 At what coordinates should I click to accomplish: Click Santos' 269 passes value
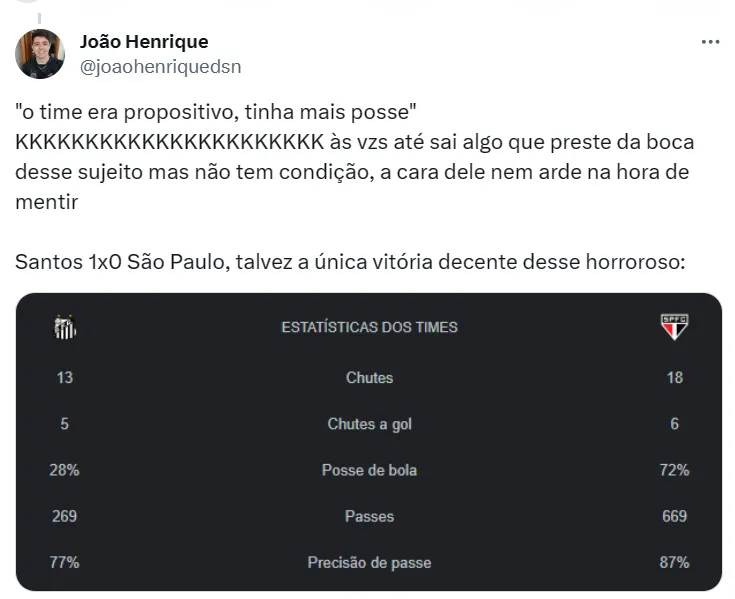(65, 516)
